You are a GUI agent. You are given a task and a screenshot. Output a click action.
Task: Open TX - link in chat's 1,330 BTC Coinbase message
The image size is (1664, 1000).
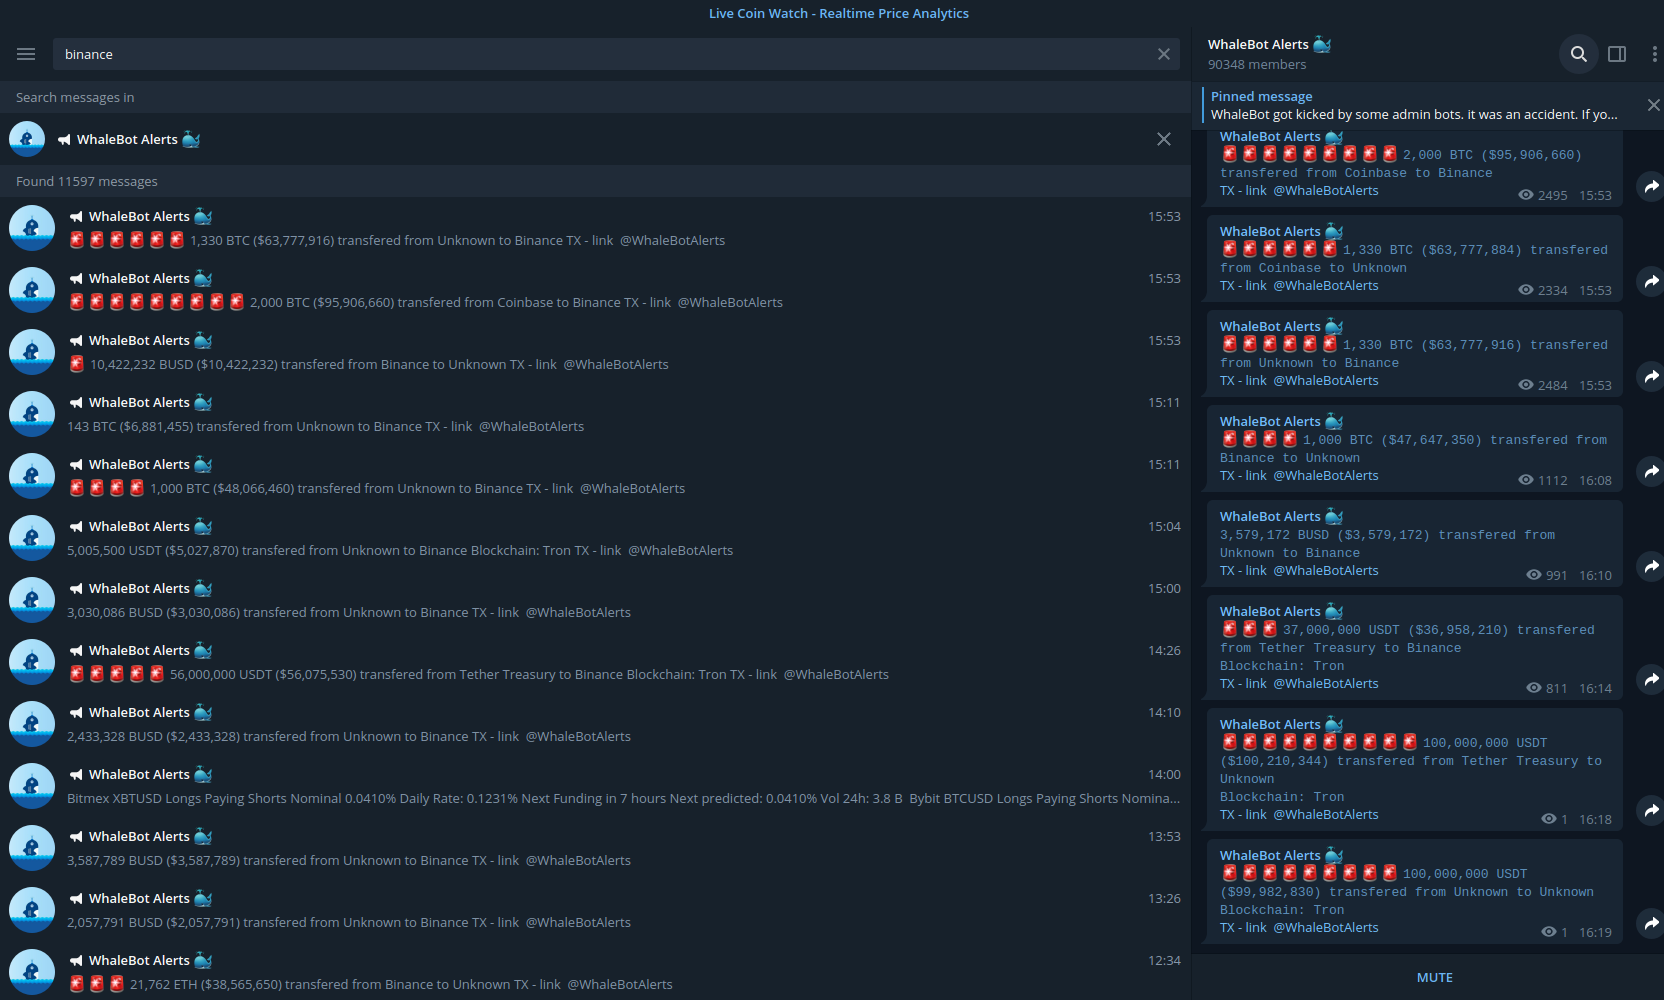pyautogui.click(x=1243, y=285)
